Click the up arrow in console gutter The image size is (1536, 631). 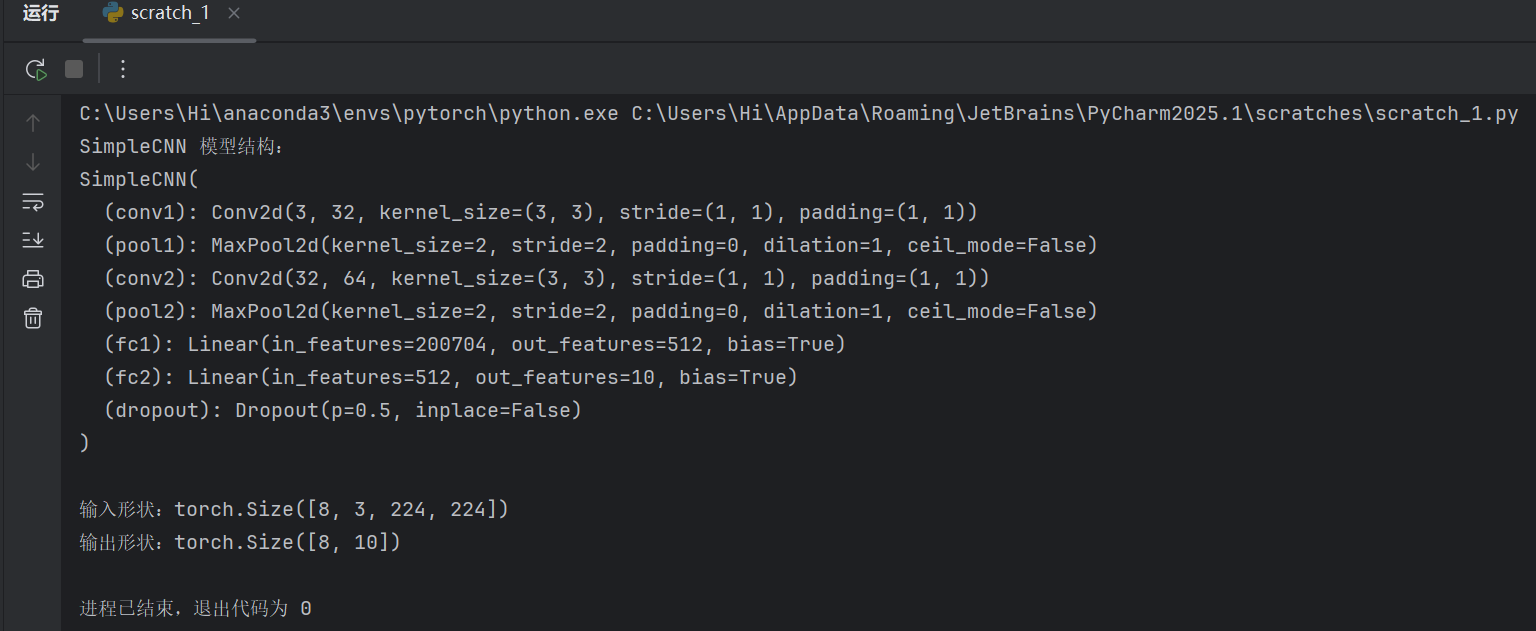click(33, 123)
